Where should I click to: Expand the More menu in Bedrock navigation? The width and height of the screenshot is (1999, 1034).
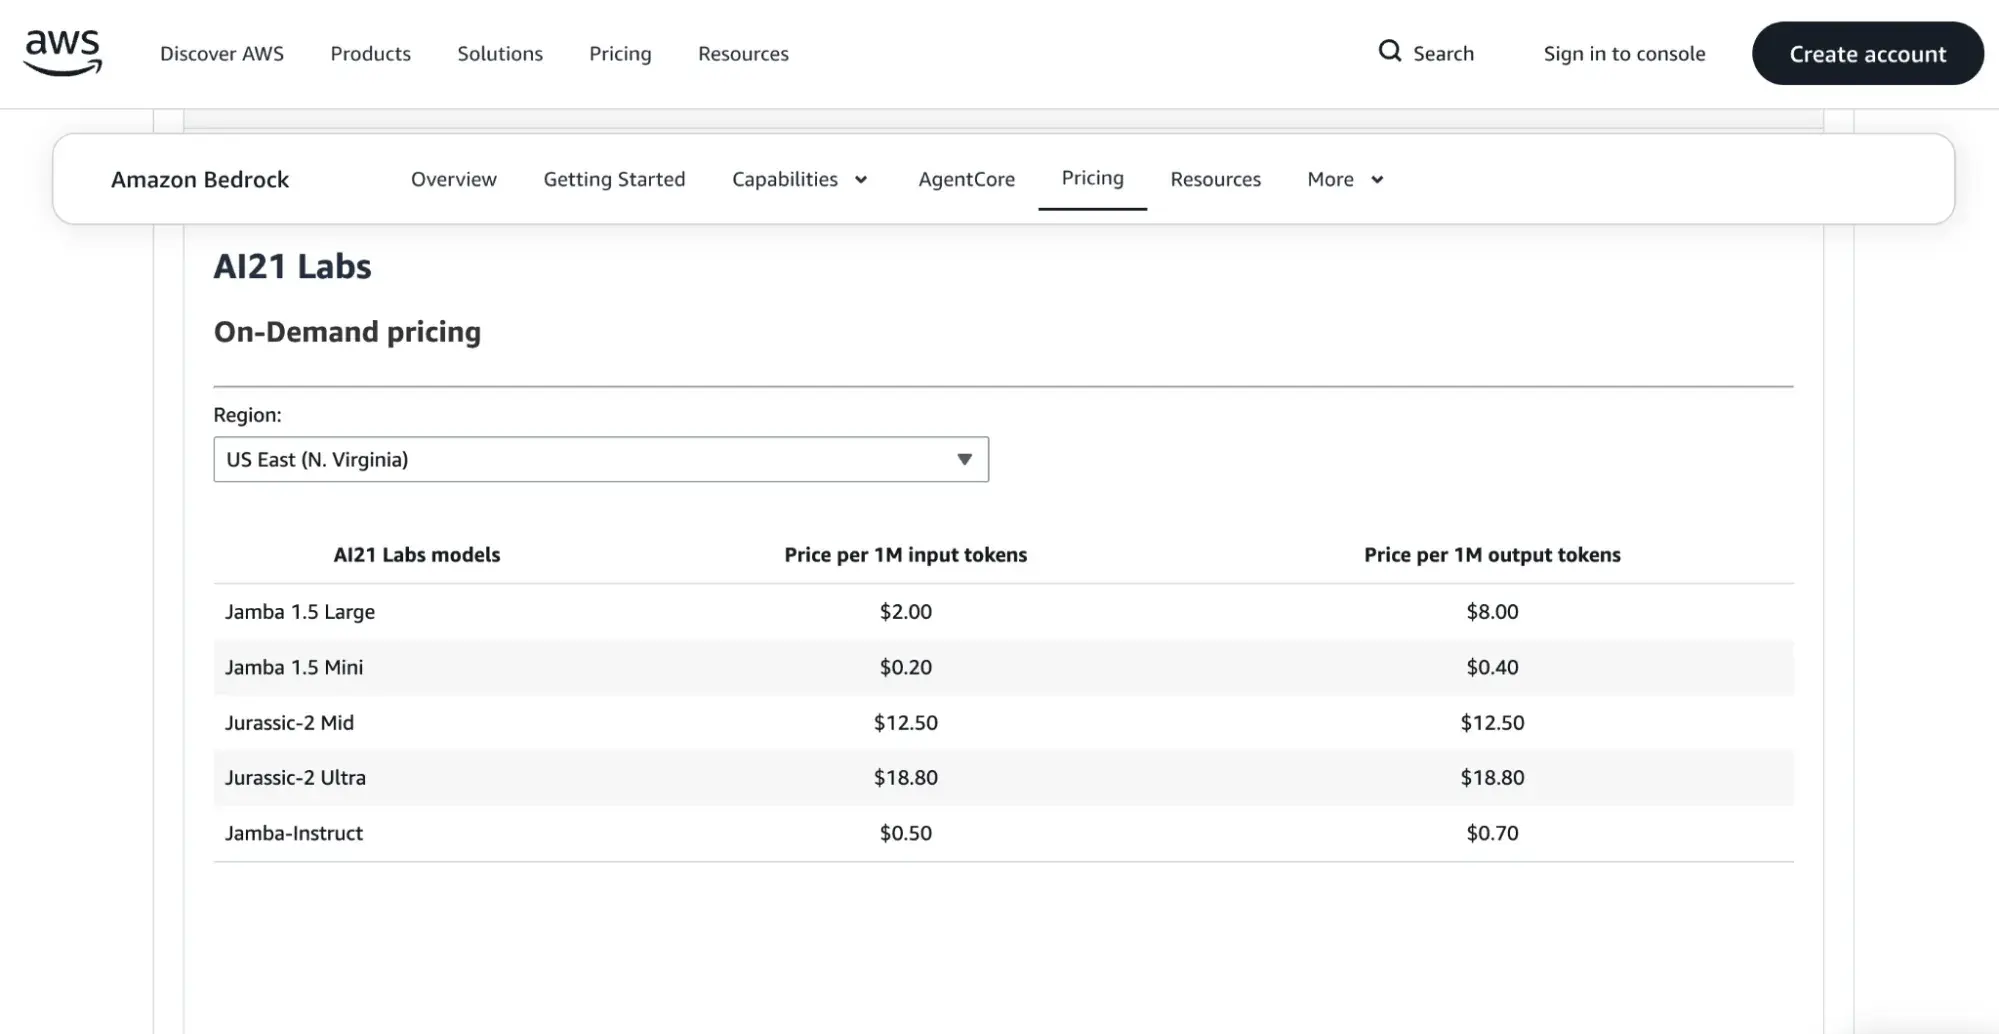coord(1344,179)
